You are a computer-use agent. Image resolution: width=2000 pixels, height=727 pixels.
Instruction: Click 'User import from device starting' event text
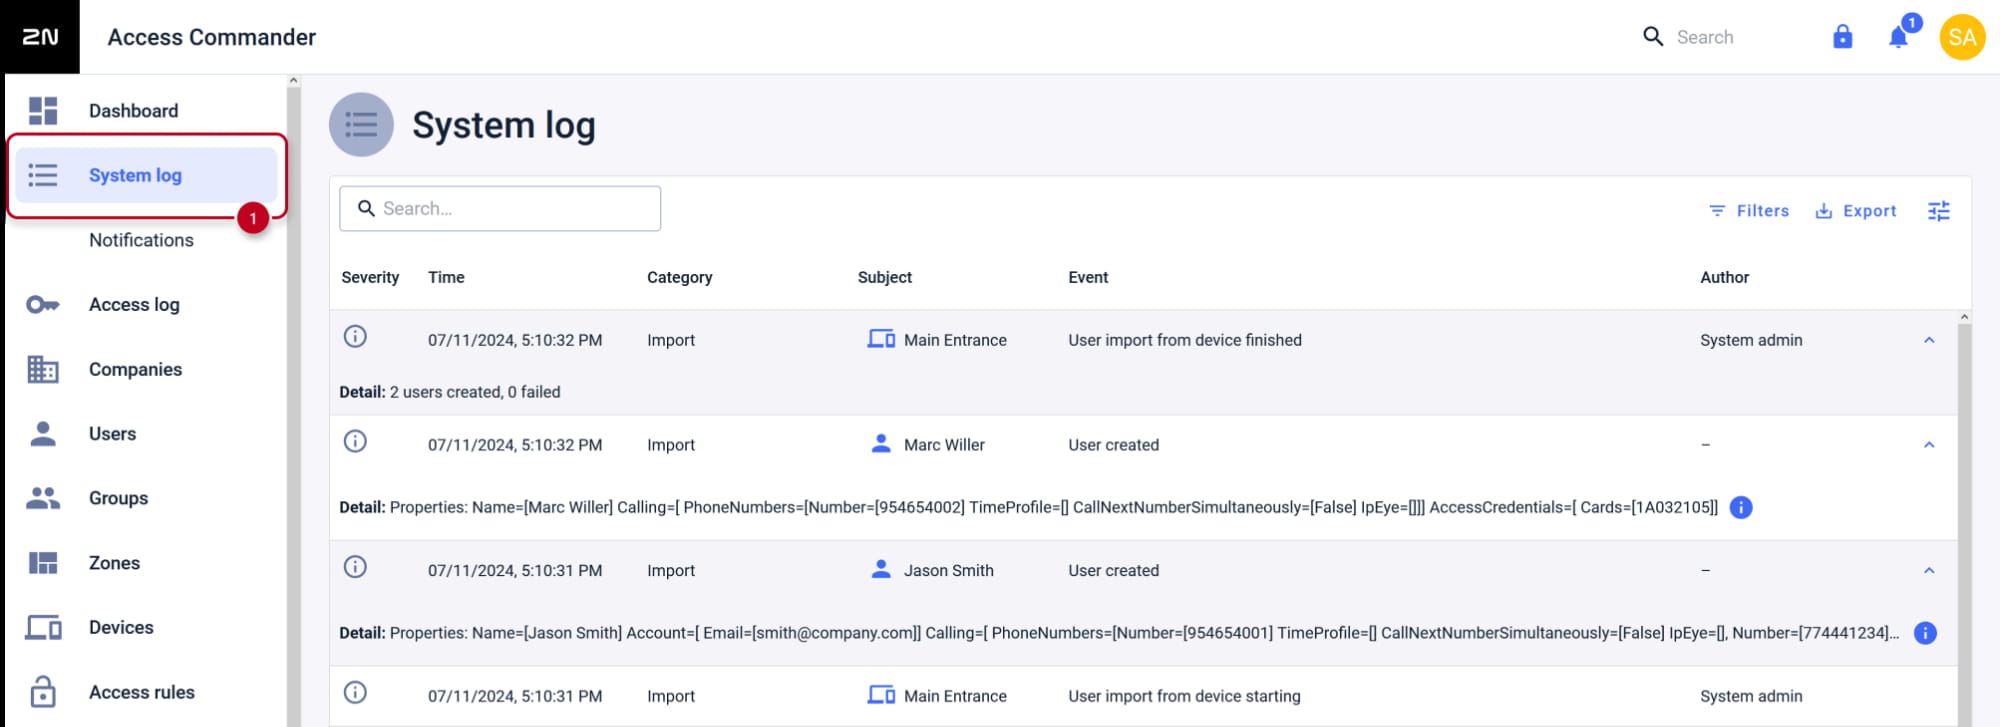pos(1184,696)
